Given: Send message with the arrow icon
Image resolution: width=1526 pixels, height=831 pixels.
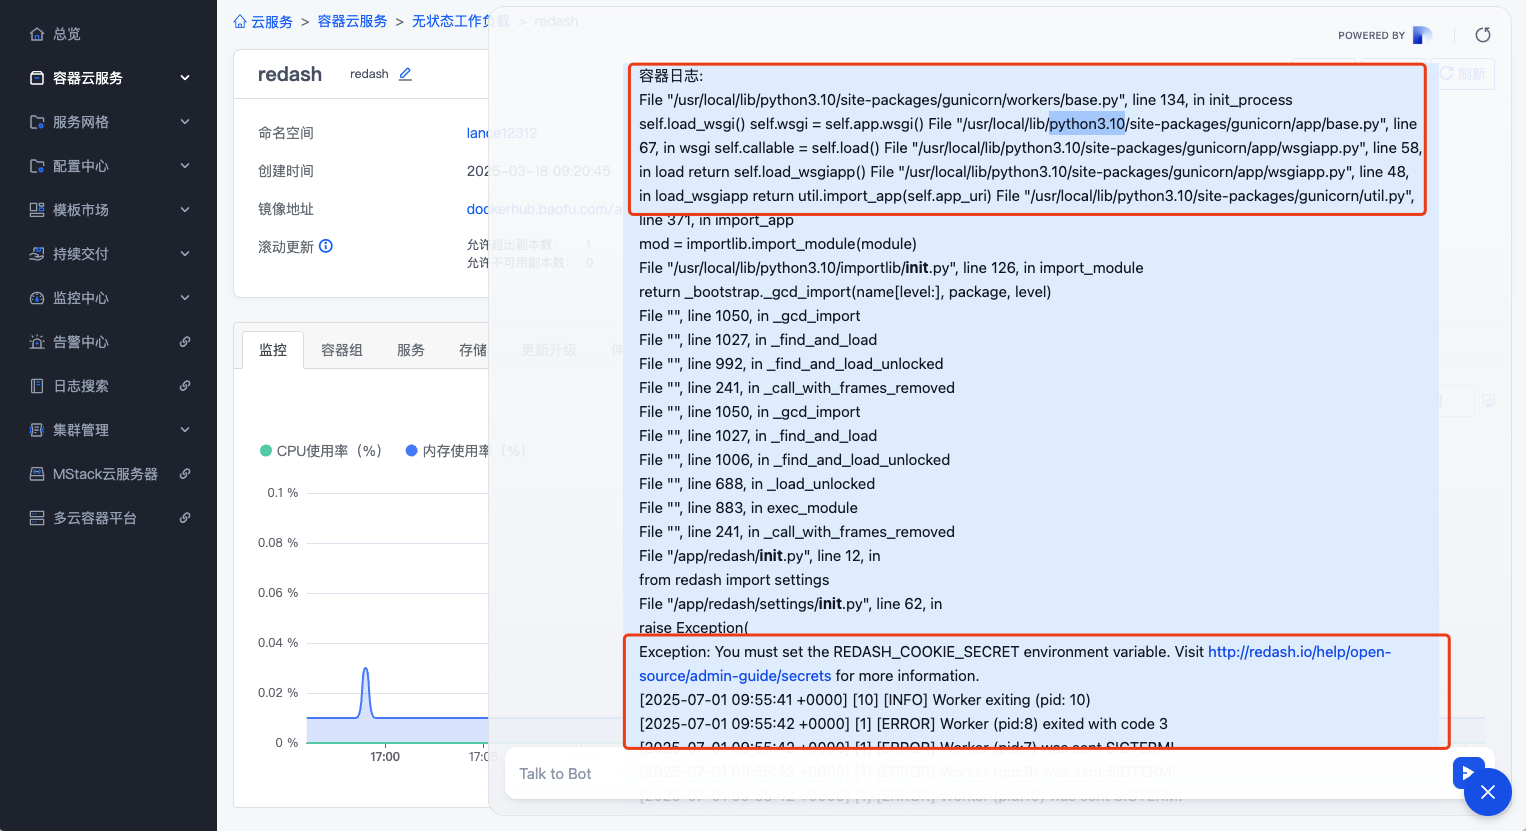Looking at the screenshot, I should tap(1466, 772).
